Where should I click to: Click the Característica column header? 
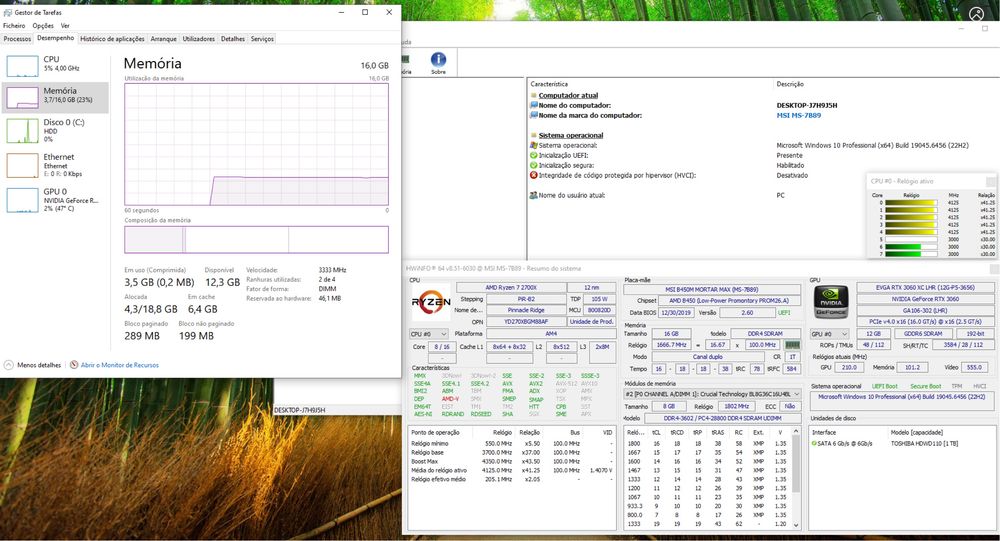click(x=549, y=84)
